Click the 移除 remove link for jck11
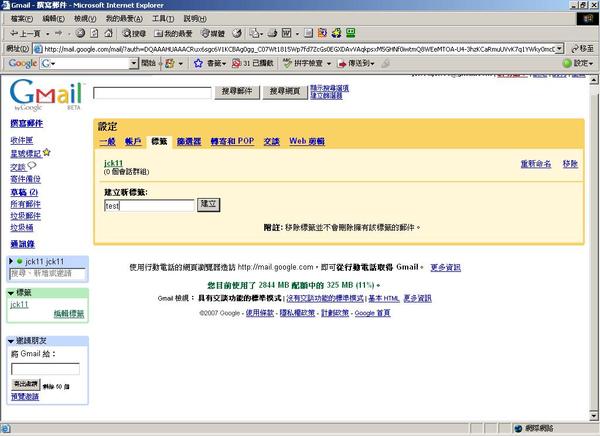 tap(570, 164)
